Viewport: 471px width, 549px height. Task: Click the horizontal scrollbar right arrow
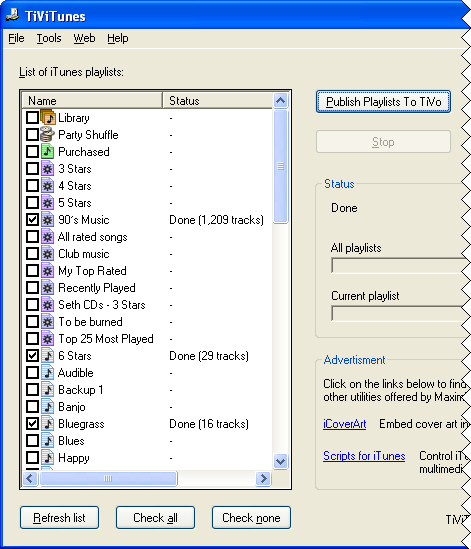pyautogui.click(x=263, y=478)
